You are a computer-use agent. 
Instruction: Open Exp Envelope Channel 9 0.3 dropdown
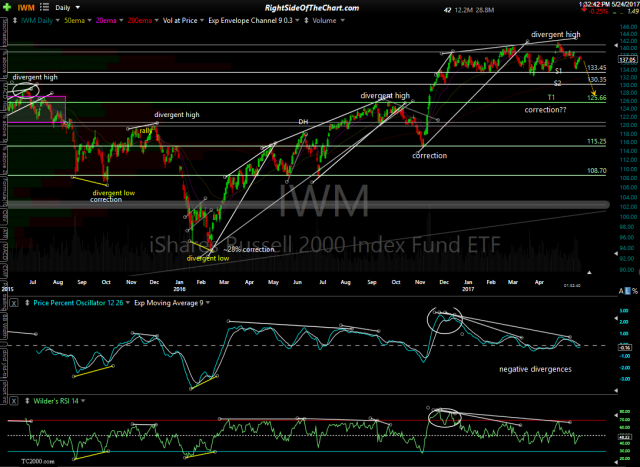coord(298,20)
